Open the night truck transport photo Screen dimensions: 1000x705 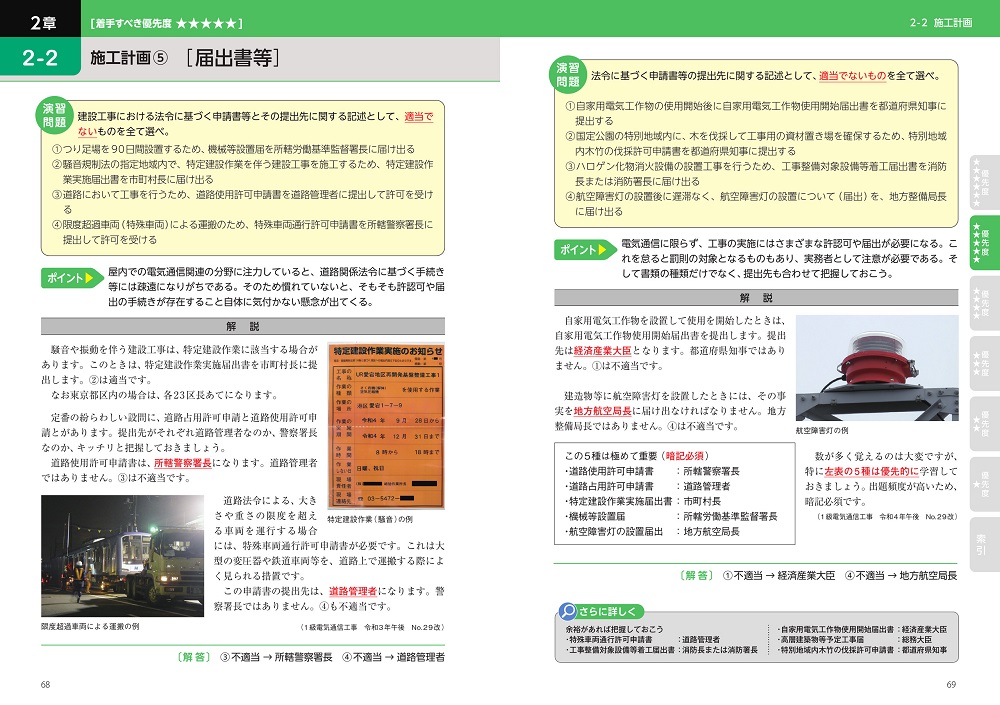pos(122,555)
